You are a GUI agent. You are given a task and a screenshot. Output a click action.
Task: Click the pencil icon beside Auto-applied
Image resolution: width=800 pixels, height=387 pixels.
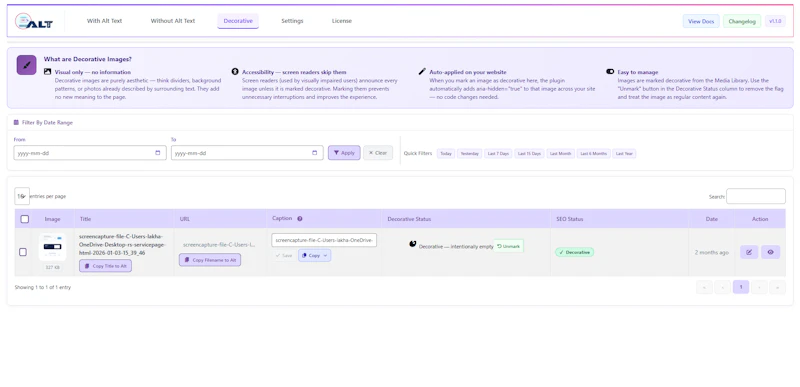pyautogui.click(x=422, y=71)
